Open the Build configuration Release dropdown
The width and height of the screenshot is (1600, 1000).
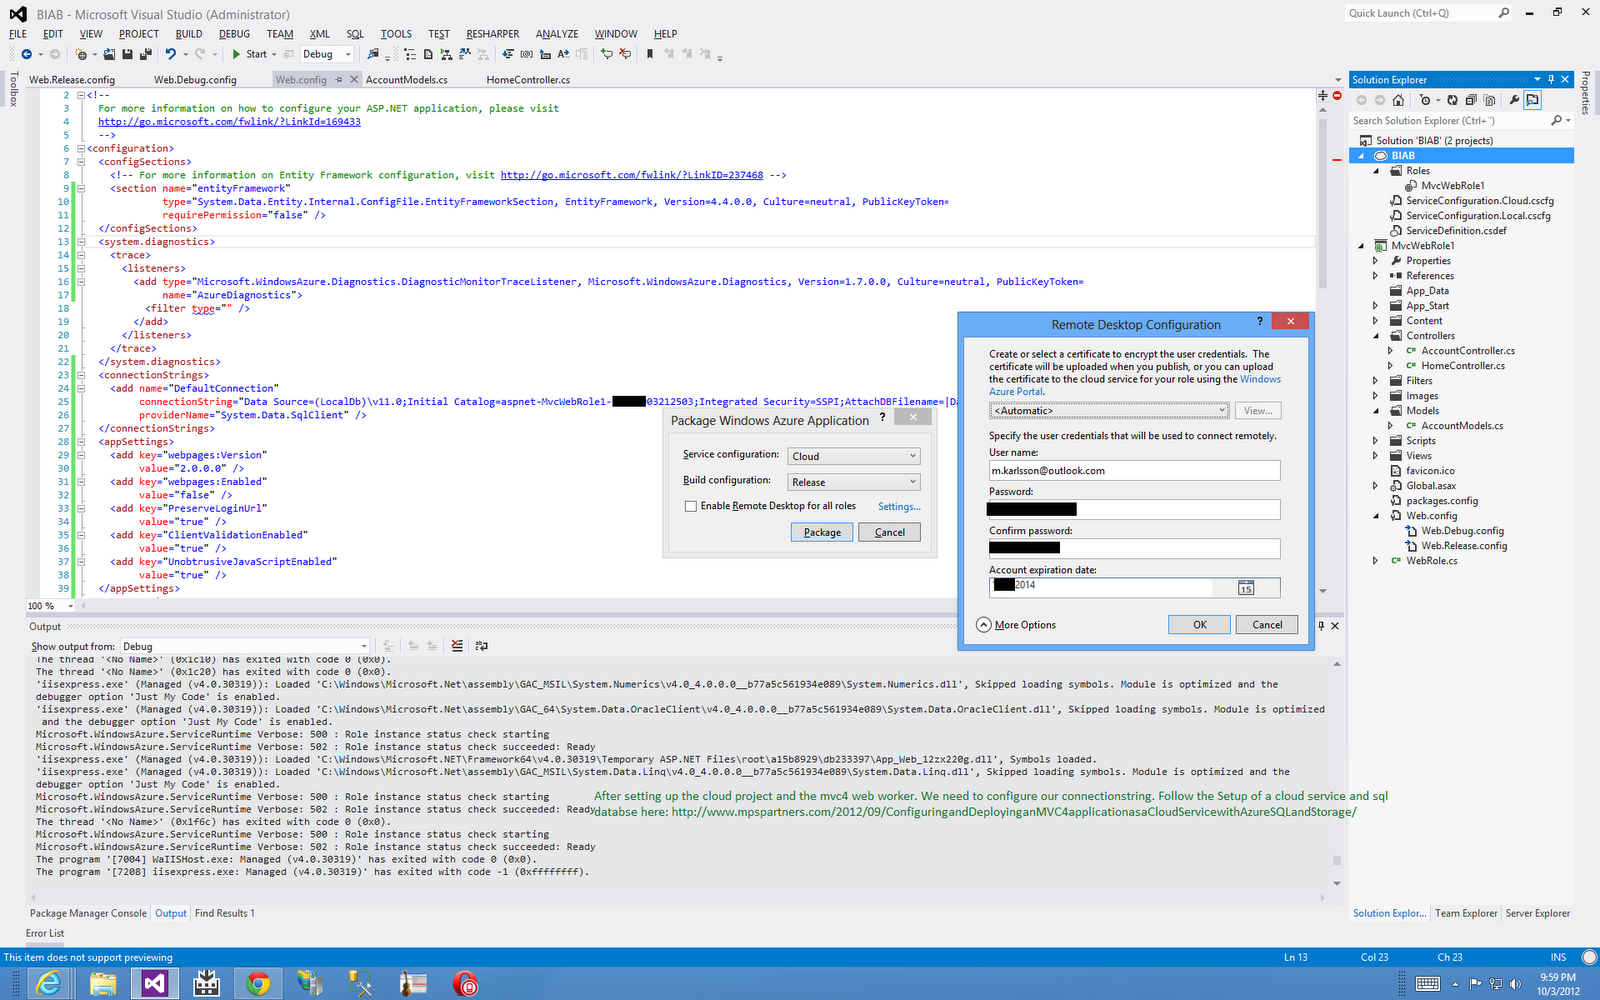(x=854, y=482)
